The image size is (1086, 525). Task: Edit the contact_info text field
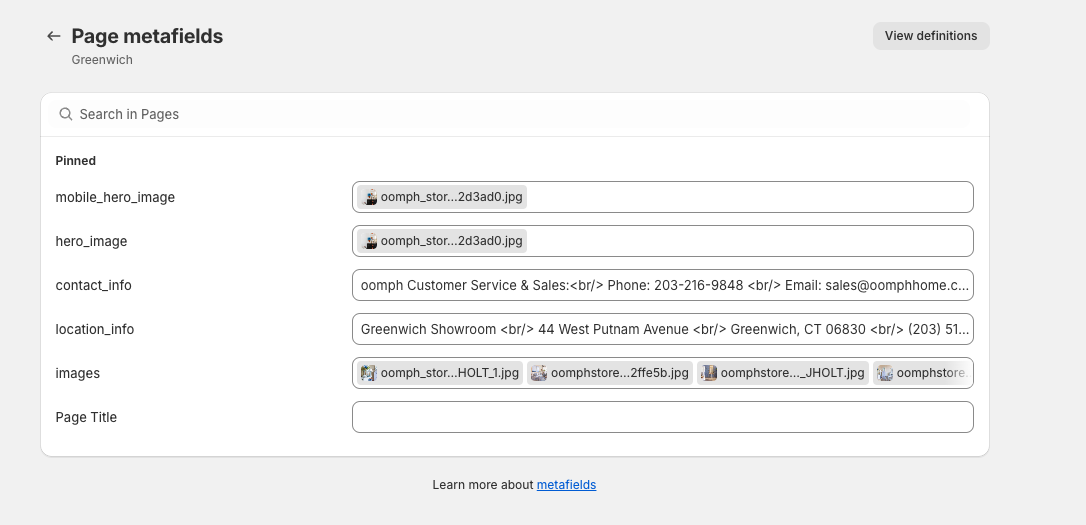[x=663, y=285]
